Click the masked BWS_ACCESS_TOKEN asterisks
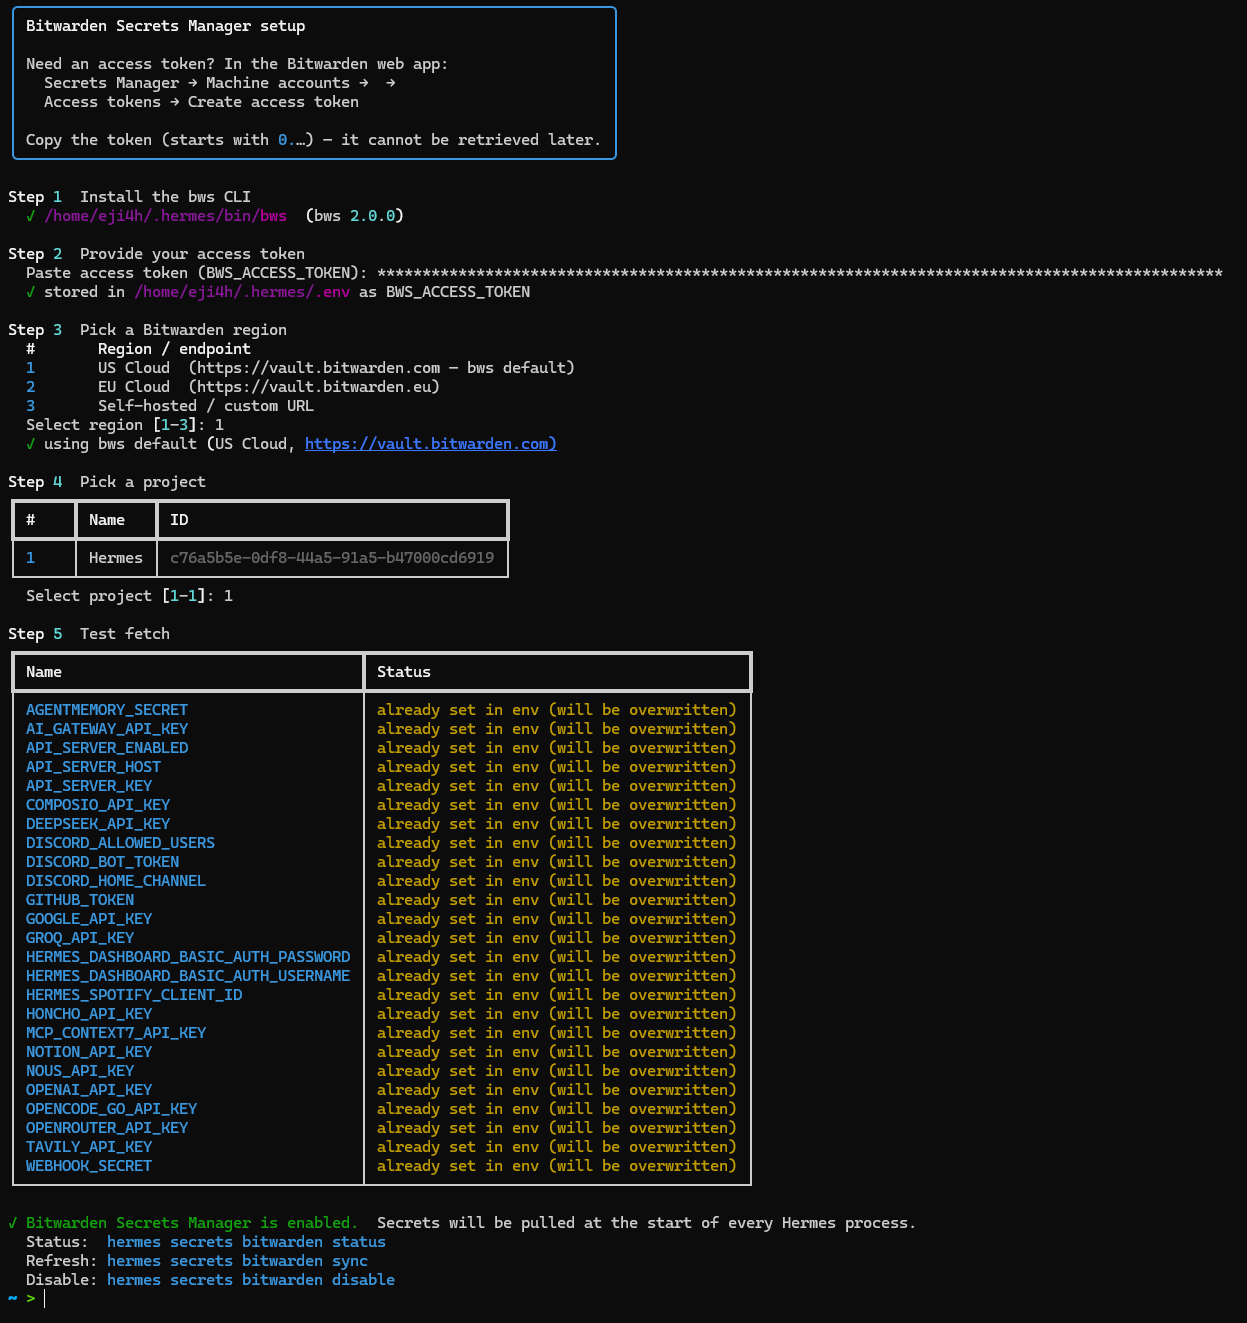 pos(800,273)
